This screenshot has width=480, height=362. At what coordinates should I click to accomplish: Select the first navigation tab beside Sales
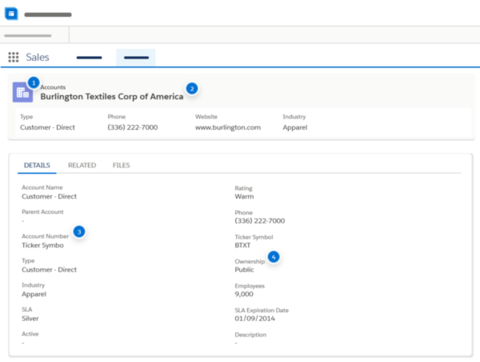coord(89,57)
